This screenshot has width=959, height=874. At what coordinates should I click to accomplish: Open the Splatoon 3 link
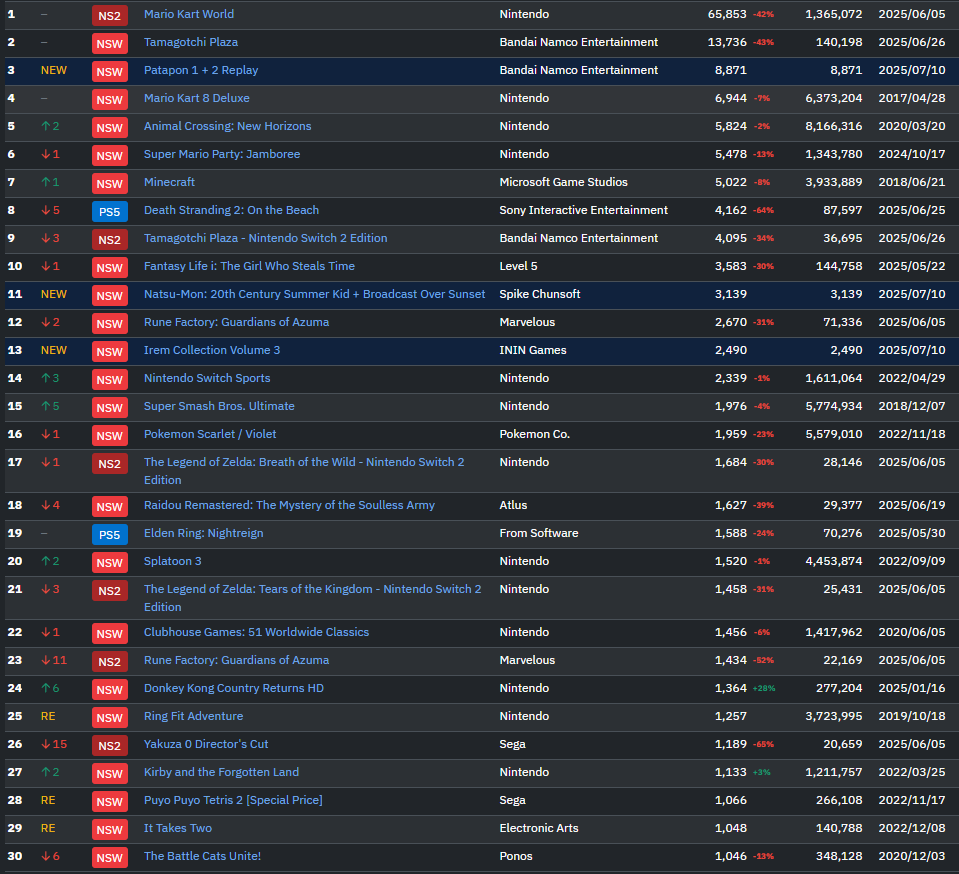pos(172,561)
